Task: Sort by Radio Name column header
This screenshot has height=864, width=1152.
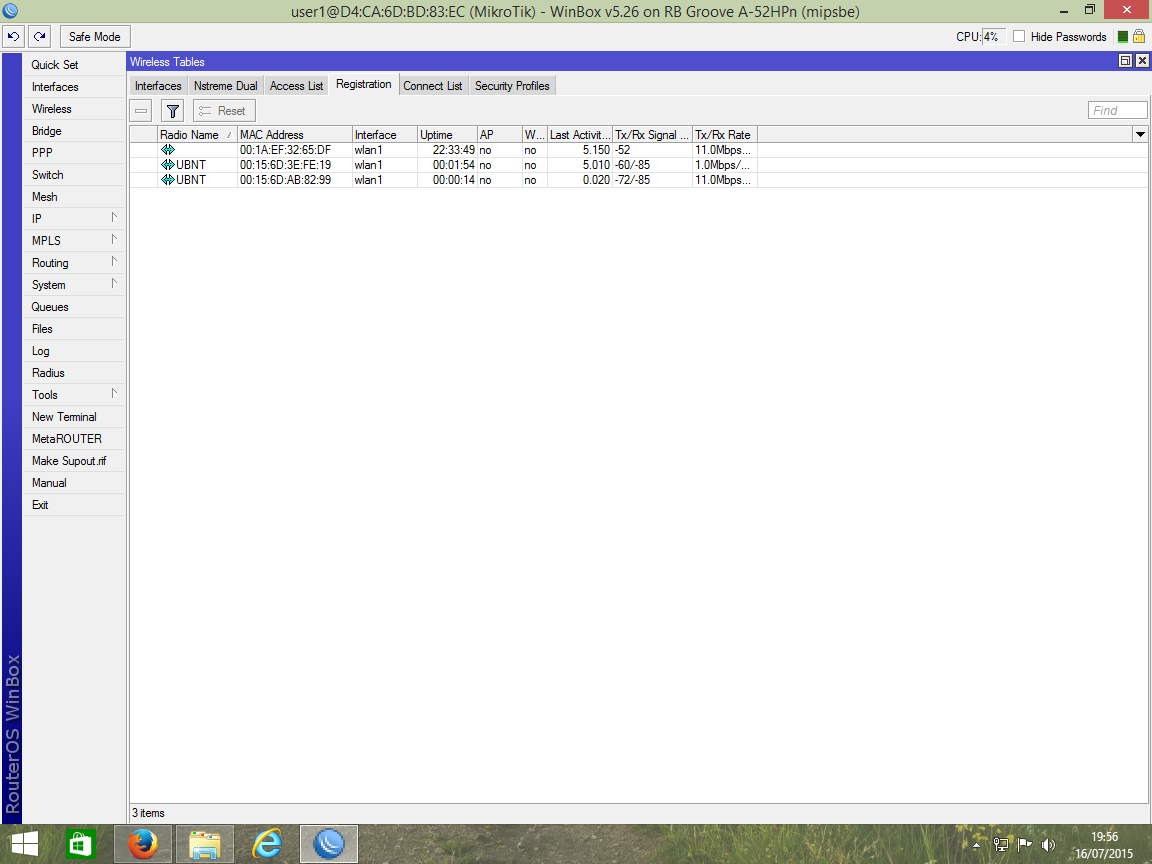Action: pyautogui.click(x=197, y=134)
